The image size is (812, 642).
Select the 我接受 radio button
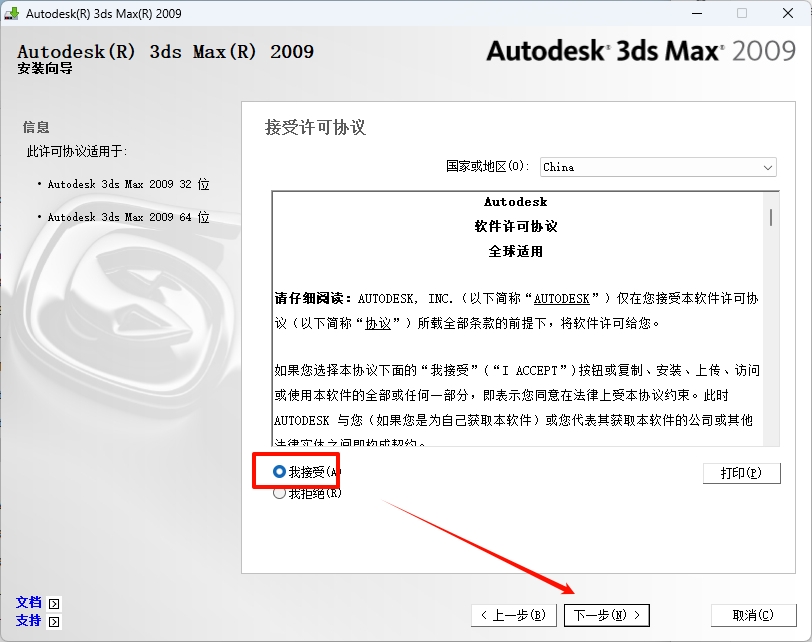click(279, 471)
